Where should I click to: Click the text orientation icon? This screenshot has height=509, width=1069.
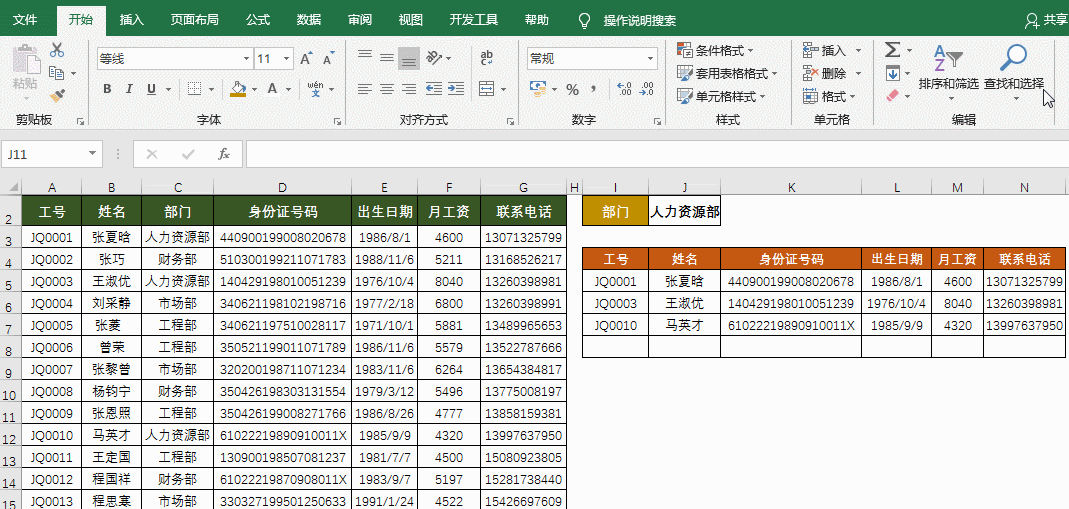[x=432, y=58]
